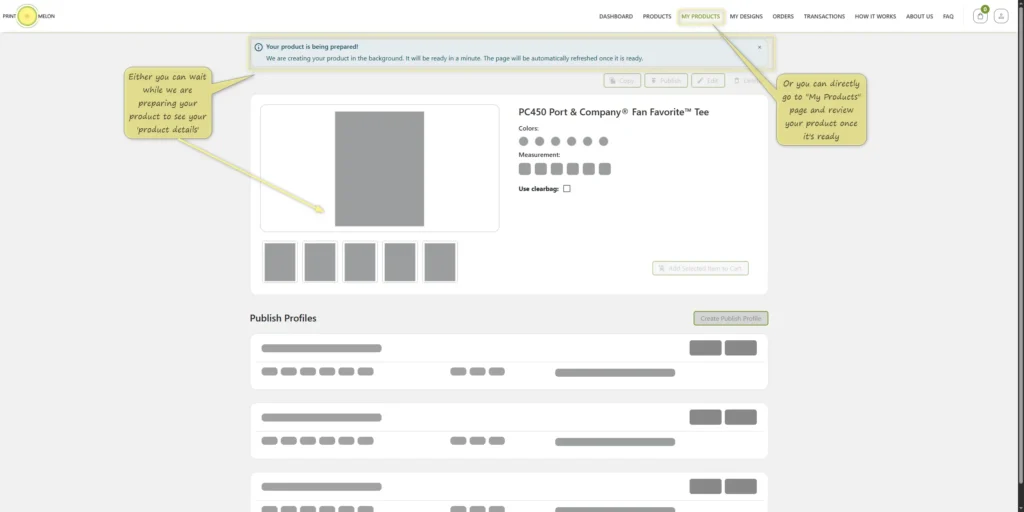Toggle the Use clearbag checkbox

[x=567, y=189]
